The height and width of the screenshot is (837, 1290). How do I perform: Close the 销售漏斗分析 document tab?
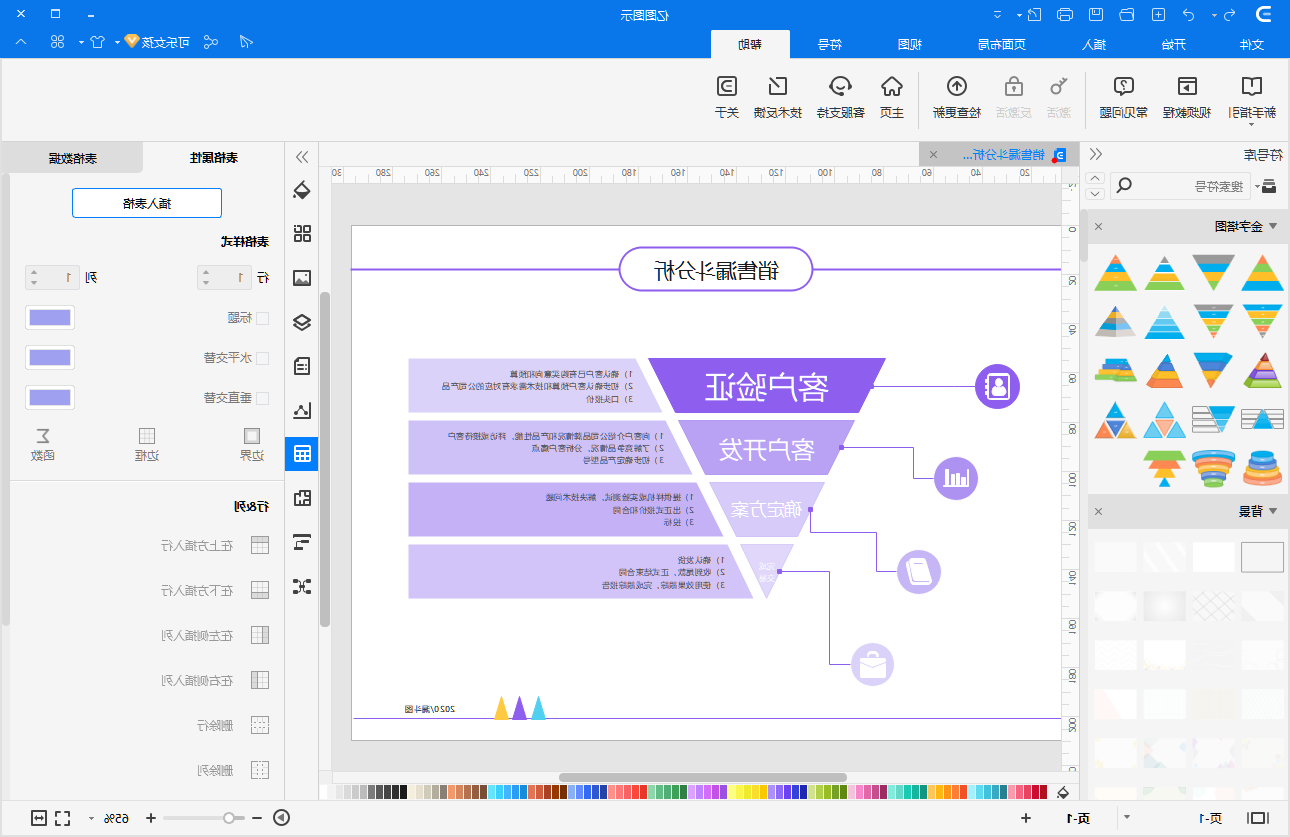[x=933, y=154]
